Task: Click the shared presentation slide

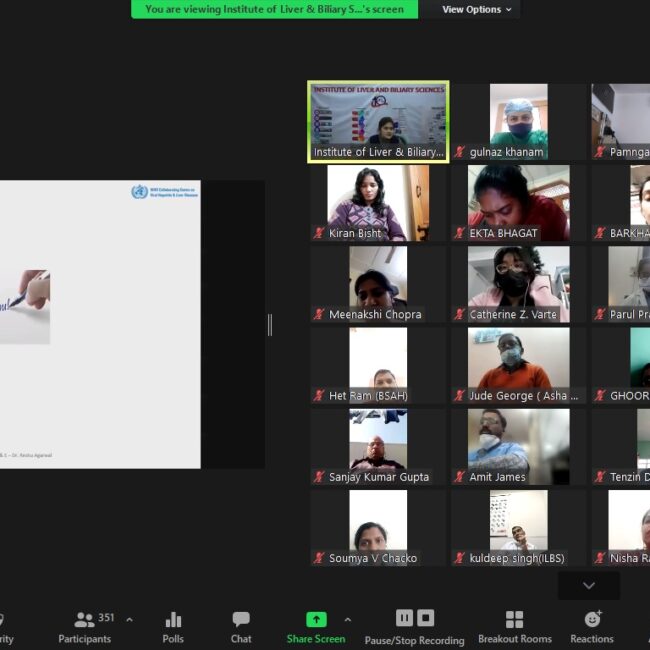Action: point(100,324)
